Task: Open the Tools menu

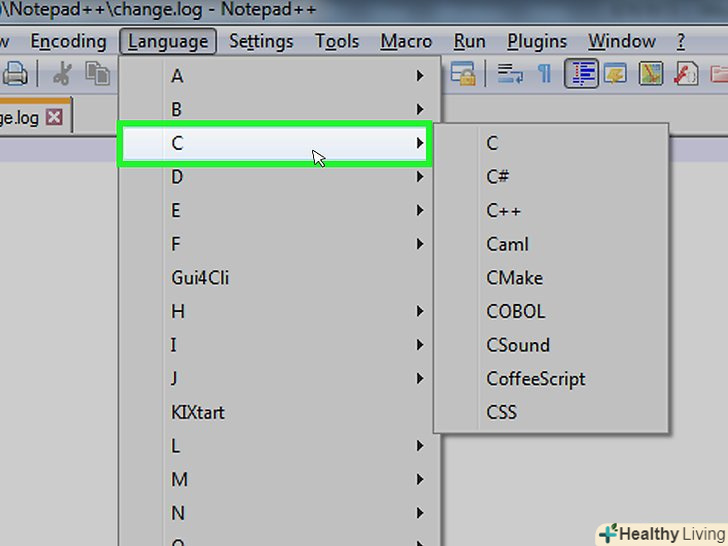Action: (x=337, y=42)
